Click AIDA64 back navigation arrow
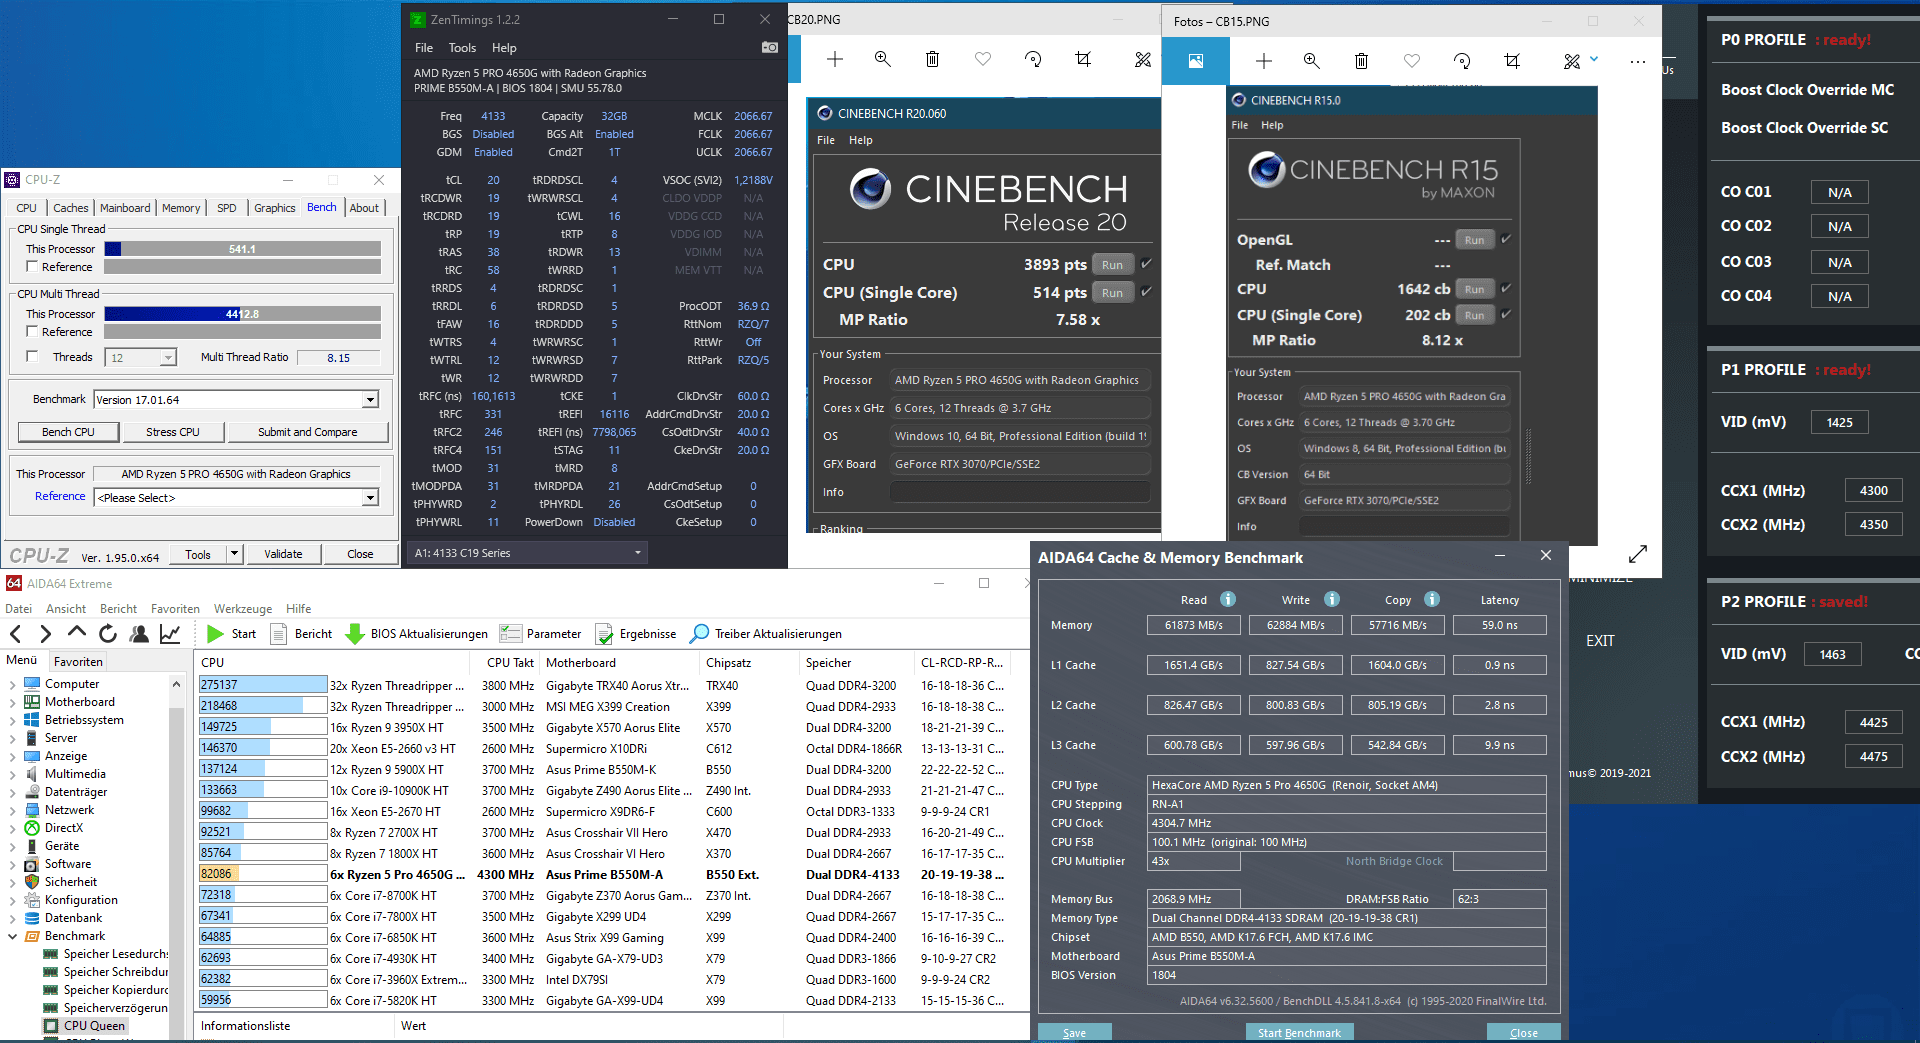1920x1043 pixels. (x=15, y=633)
